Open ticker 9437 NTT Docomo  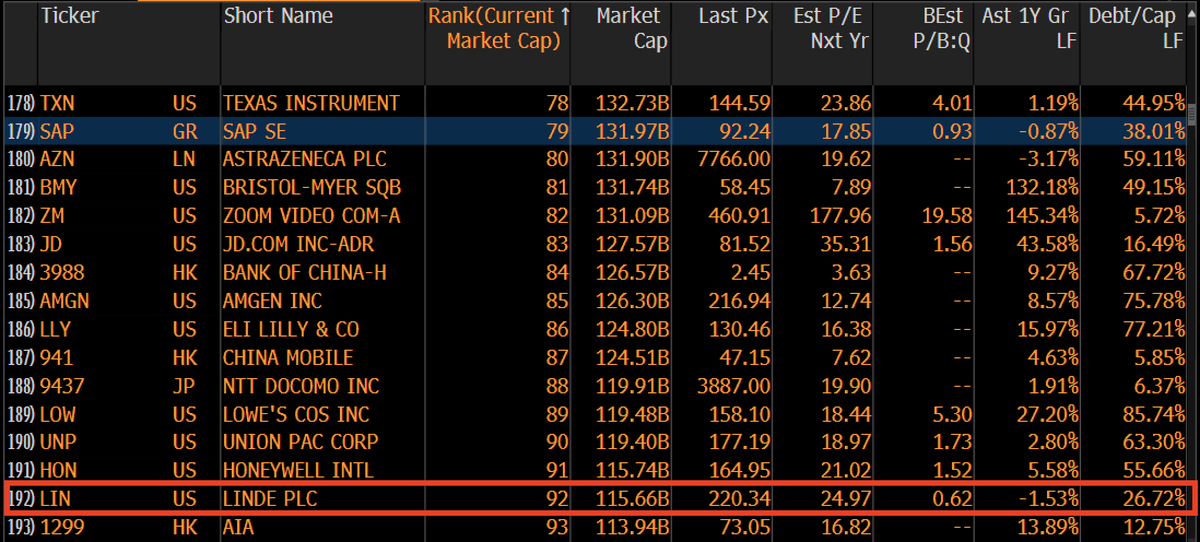point(63,386)
